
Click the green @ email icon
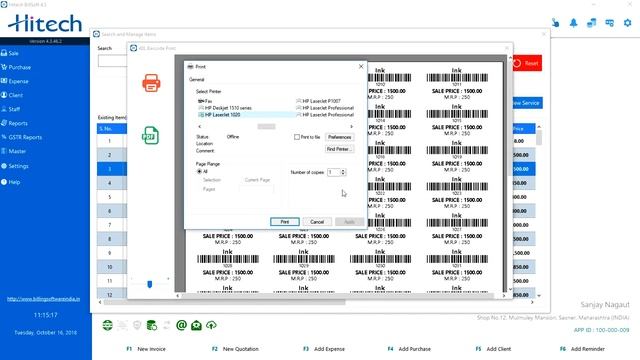(x=181, y=325)
